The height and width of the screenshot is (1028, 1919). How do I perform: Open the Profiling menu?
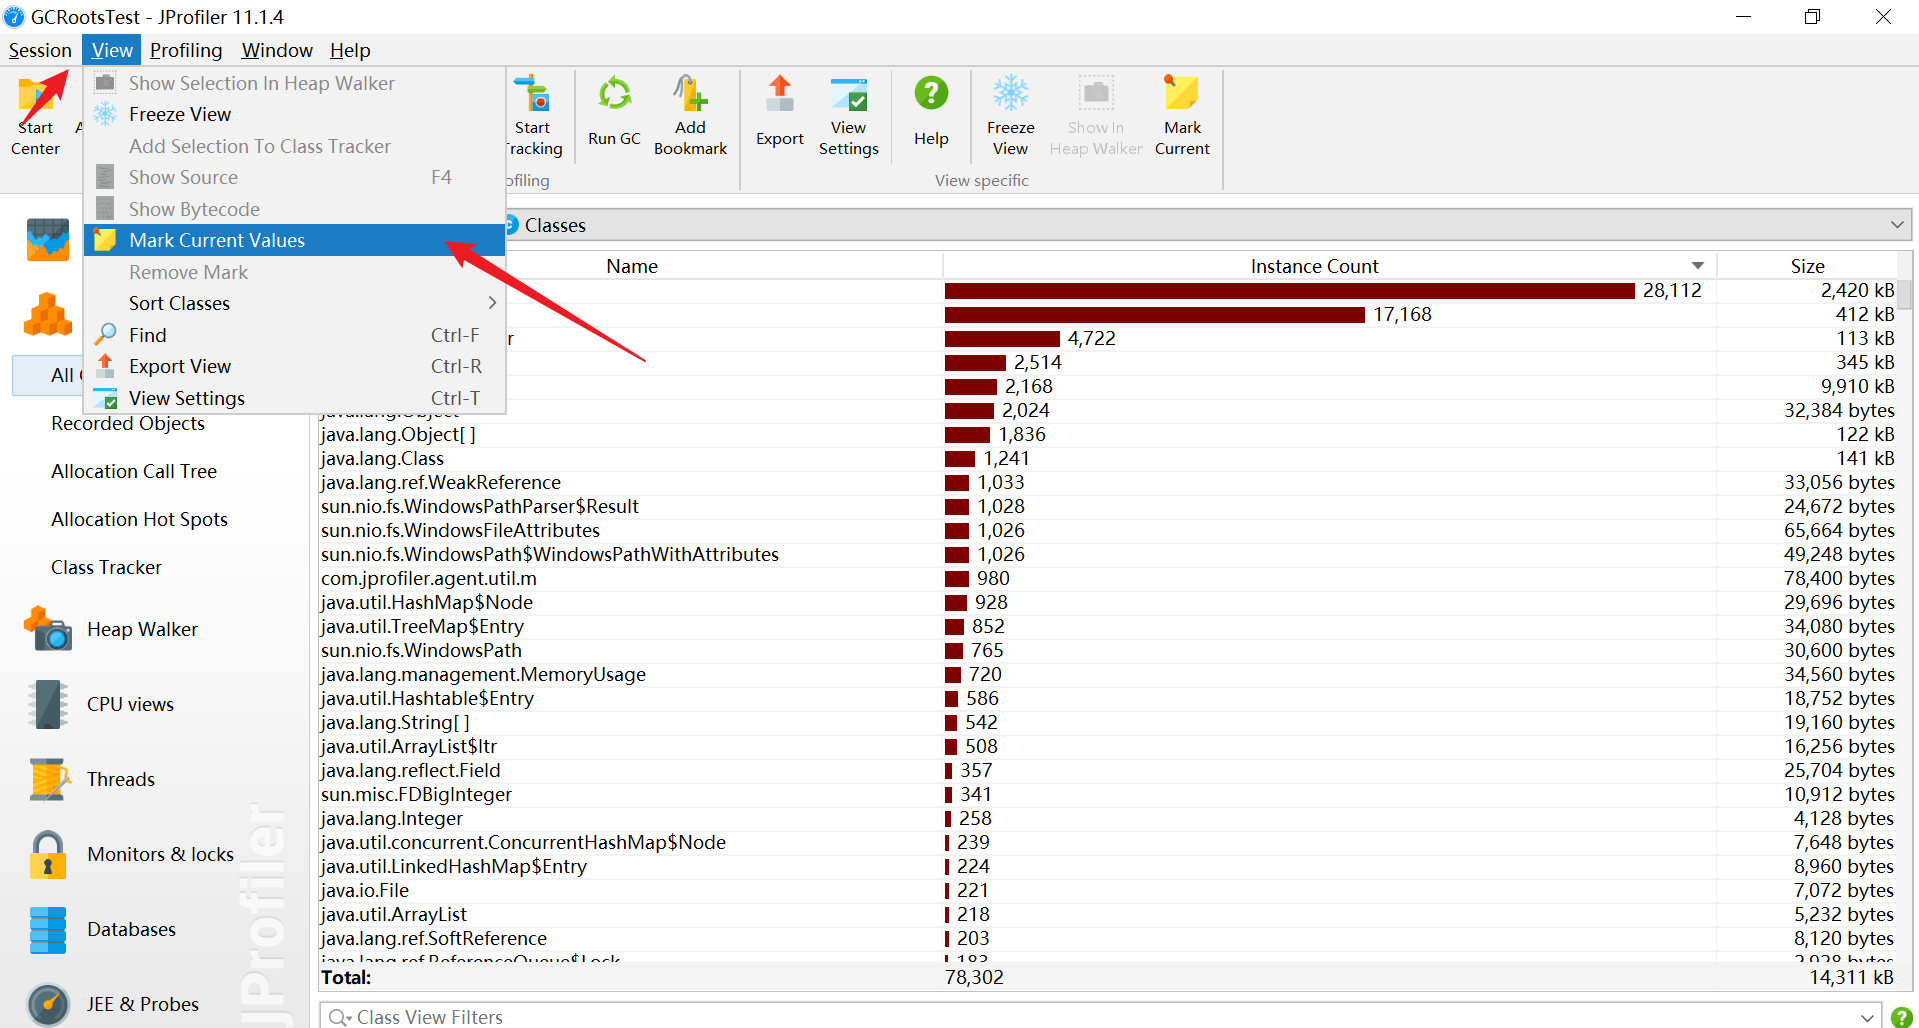point(186,50)
